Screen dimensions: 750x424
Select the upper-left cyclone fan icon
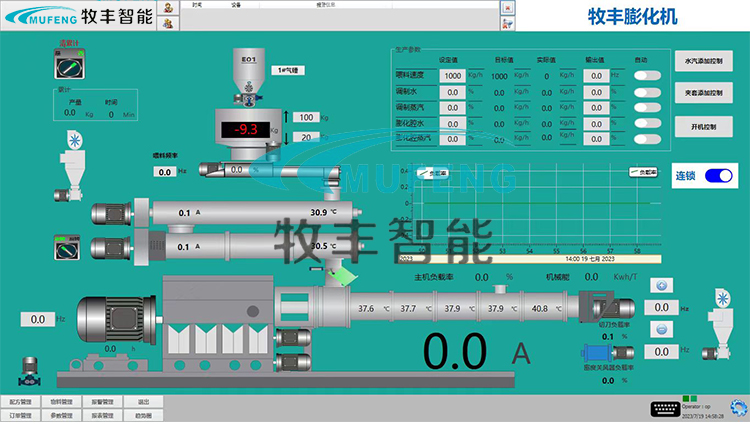[74, 142]
